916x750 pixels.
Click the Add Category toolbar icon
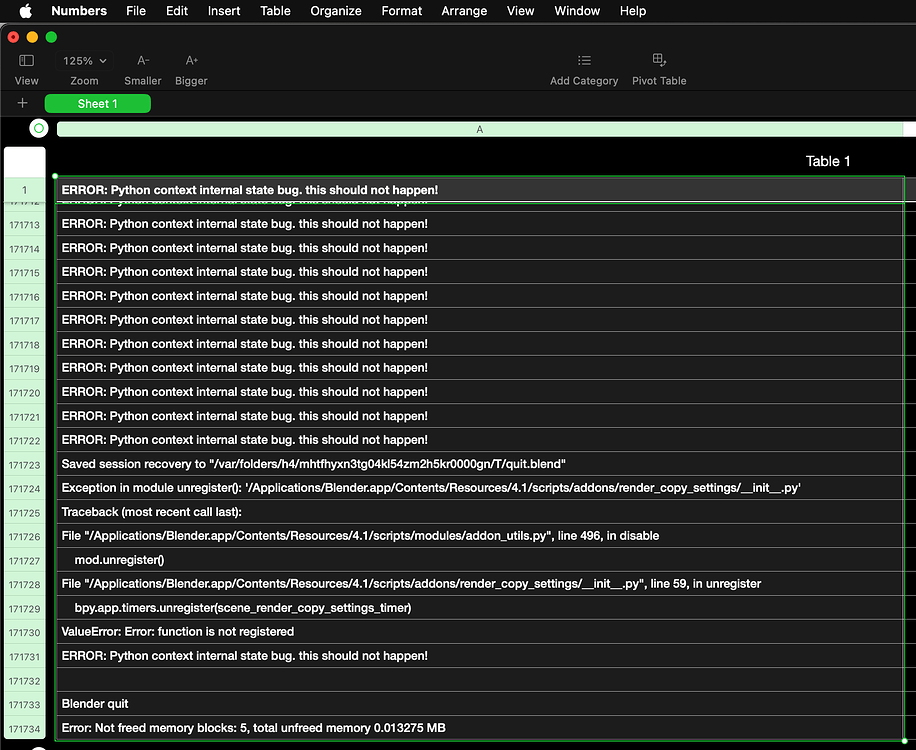click(584, 60)
